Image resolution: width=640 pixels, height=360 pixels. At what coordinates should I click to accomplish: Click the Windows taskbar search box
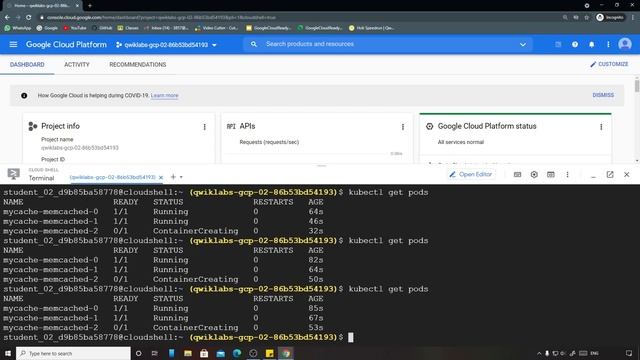(73, 353)
